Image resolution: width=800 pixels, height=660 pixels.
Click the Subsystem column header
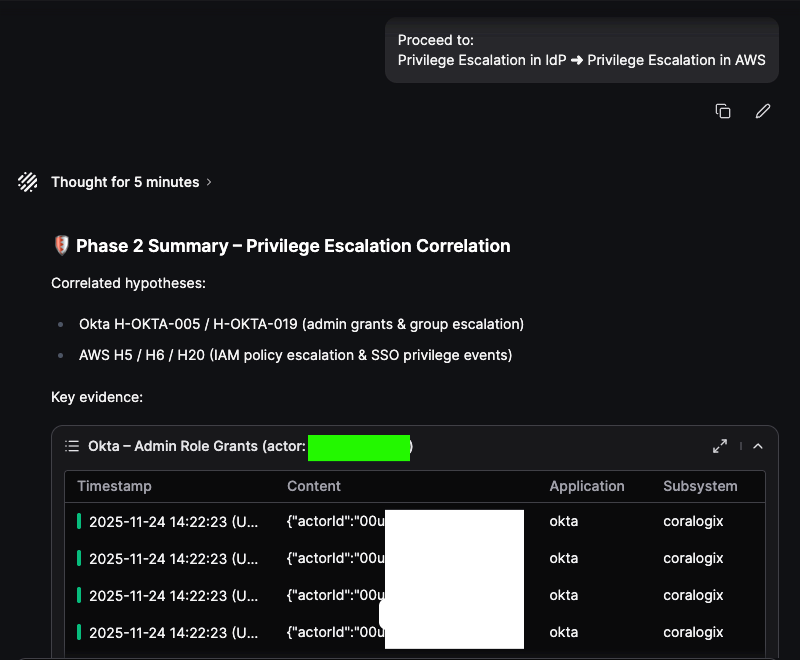(x=700, y=486)
